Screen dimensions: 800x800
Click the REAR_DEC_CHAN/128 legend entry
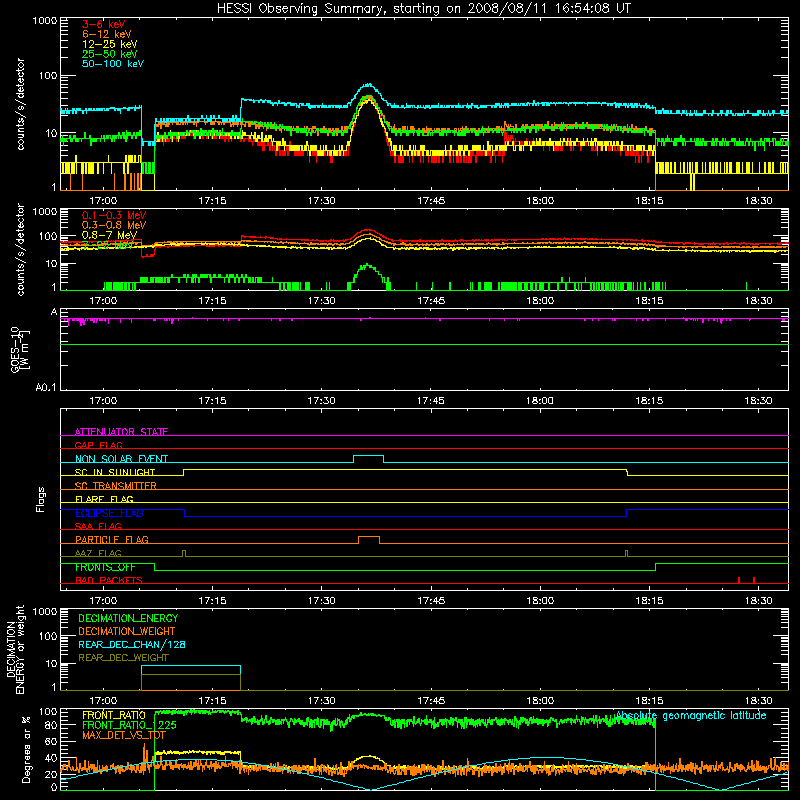[x=132, y=645]
